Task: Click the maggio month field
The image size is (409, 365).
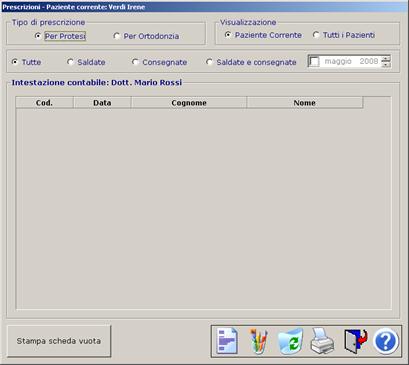Action: [x=338, y=61]
